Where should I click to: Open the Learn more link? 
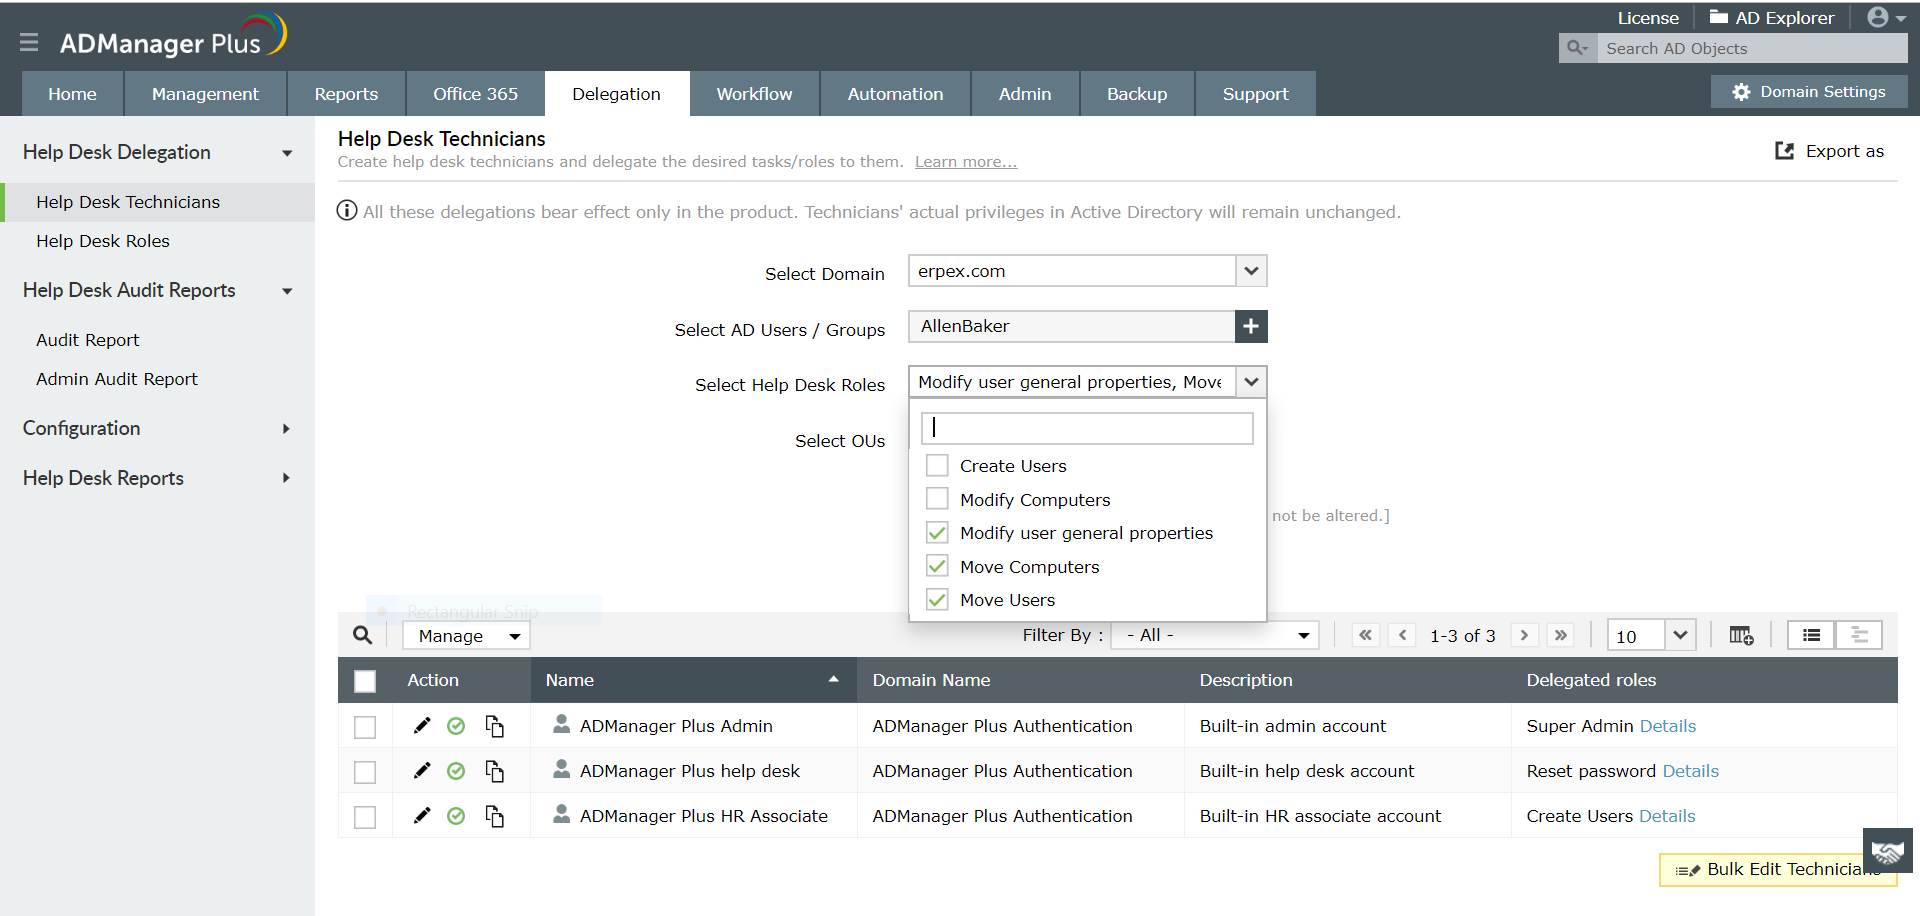(966, 162)
